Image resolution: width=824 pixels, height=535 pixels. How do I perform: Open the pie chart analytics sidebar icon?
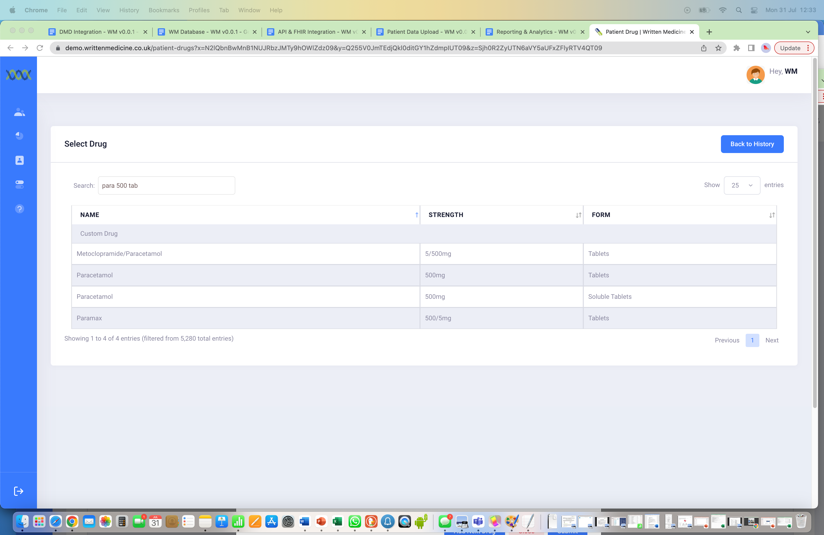click(19, 136)
